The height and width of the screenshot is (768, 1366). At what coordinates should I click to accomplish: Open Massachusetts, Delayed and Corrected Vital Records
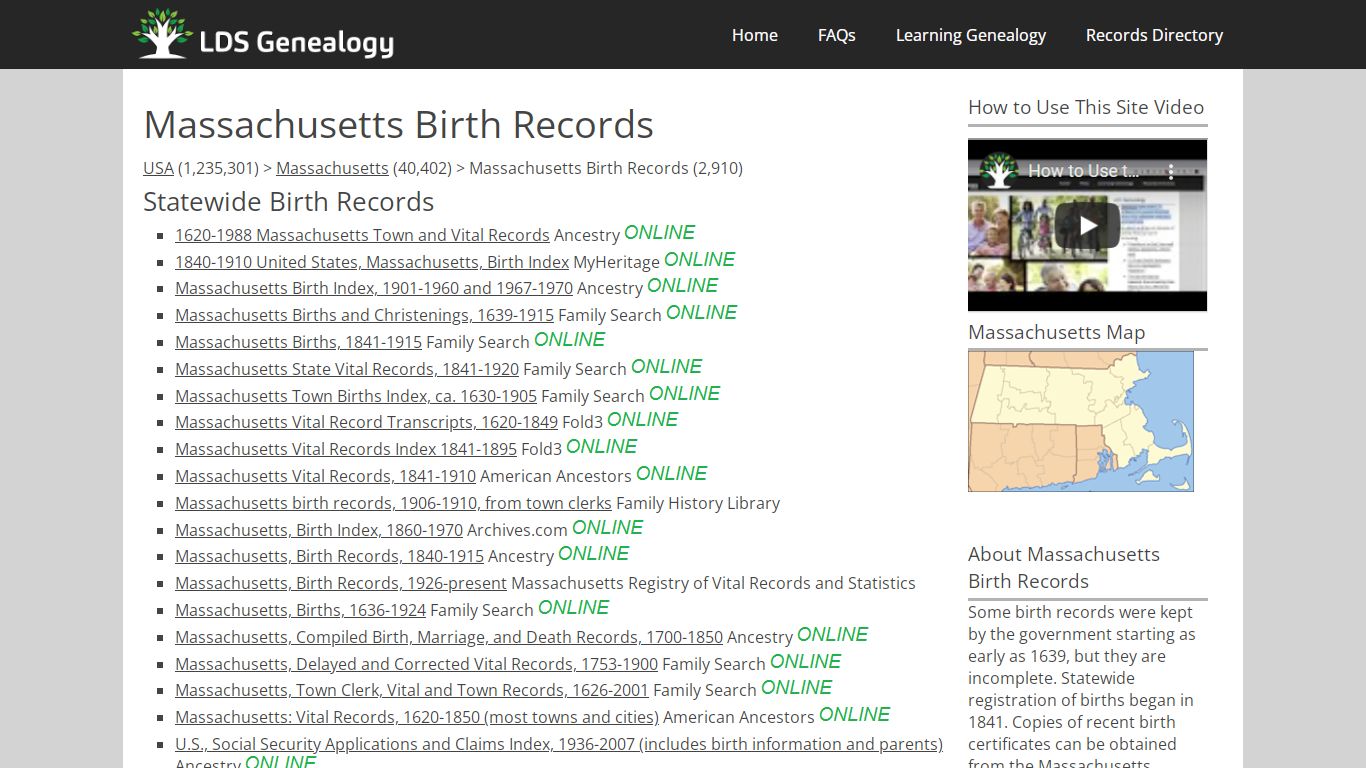coord(416,664)
